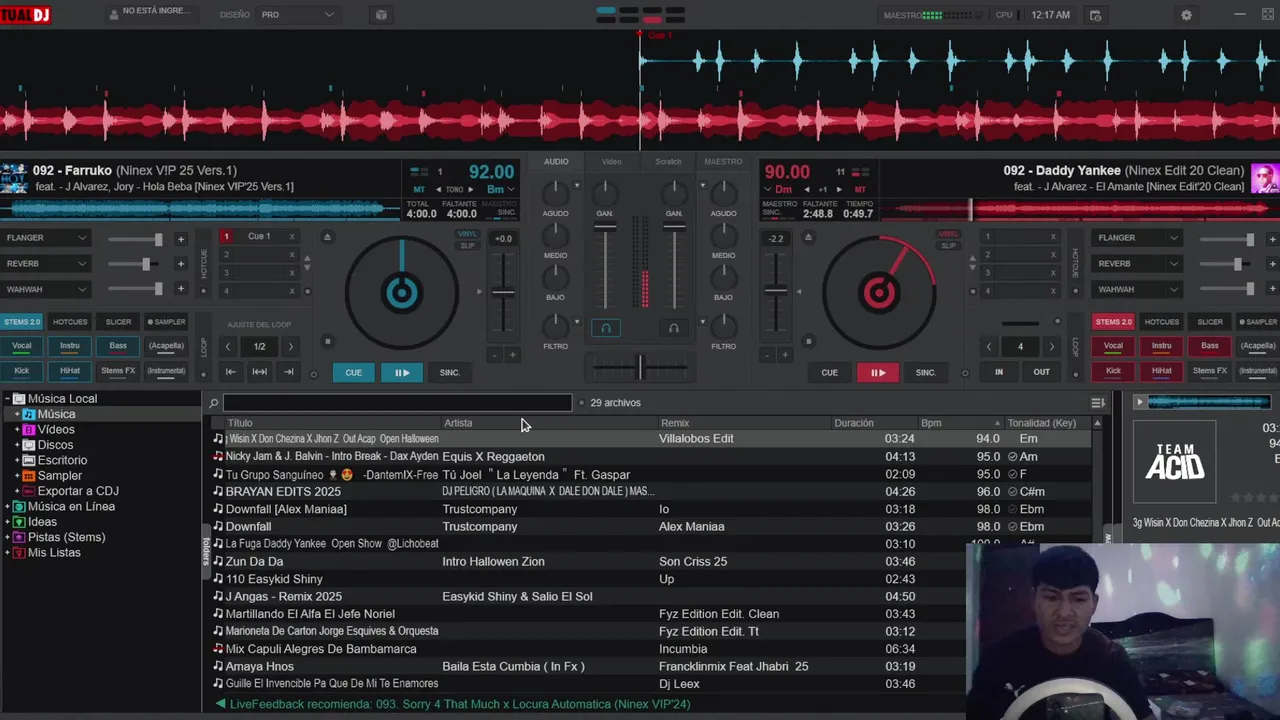Open FLANGER effect dropdown on right deck
The height and width of the screenshot is (720, 1280).
[x=1138, y=238]
